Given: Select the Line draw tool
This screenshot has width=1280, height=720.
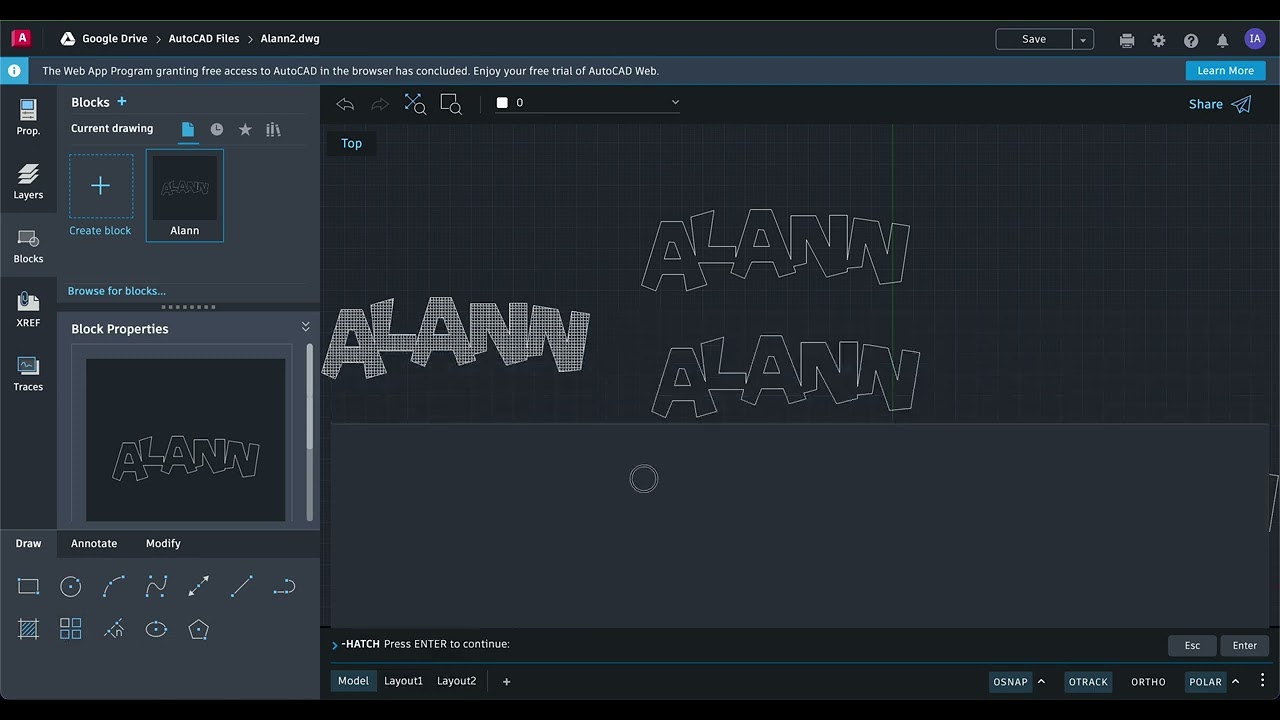Looking at the screenshot, I should tap(241, 587).
